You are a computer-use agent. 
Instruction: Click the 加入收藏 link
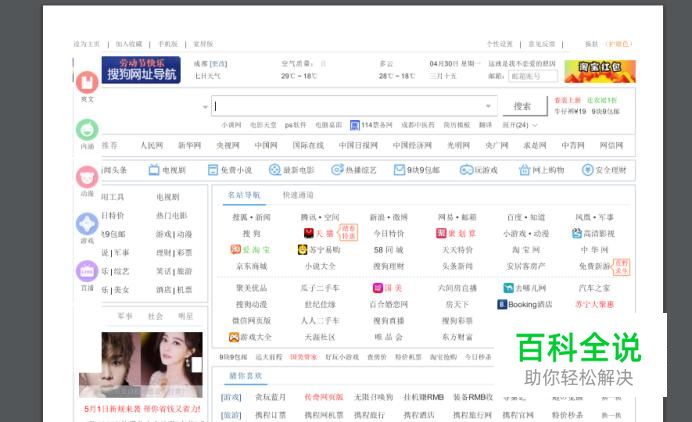(x=129, y=44)
